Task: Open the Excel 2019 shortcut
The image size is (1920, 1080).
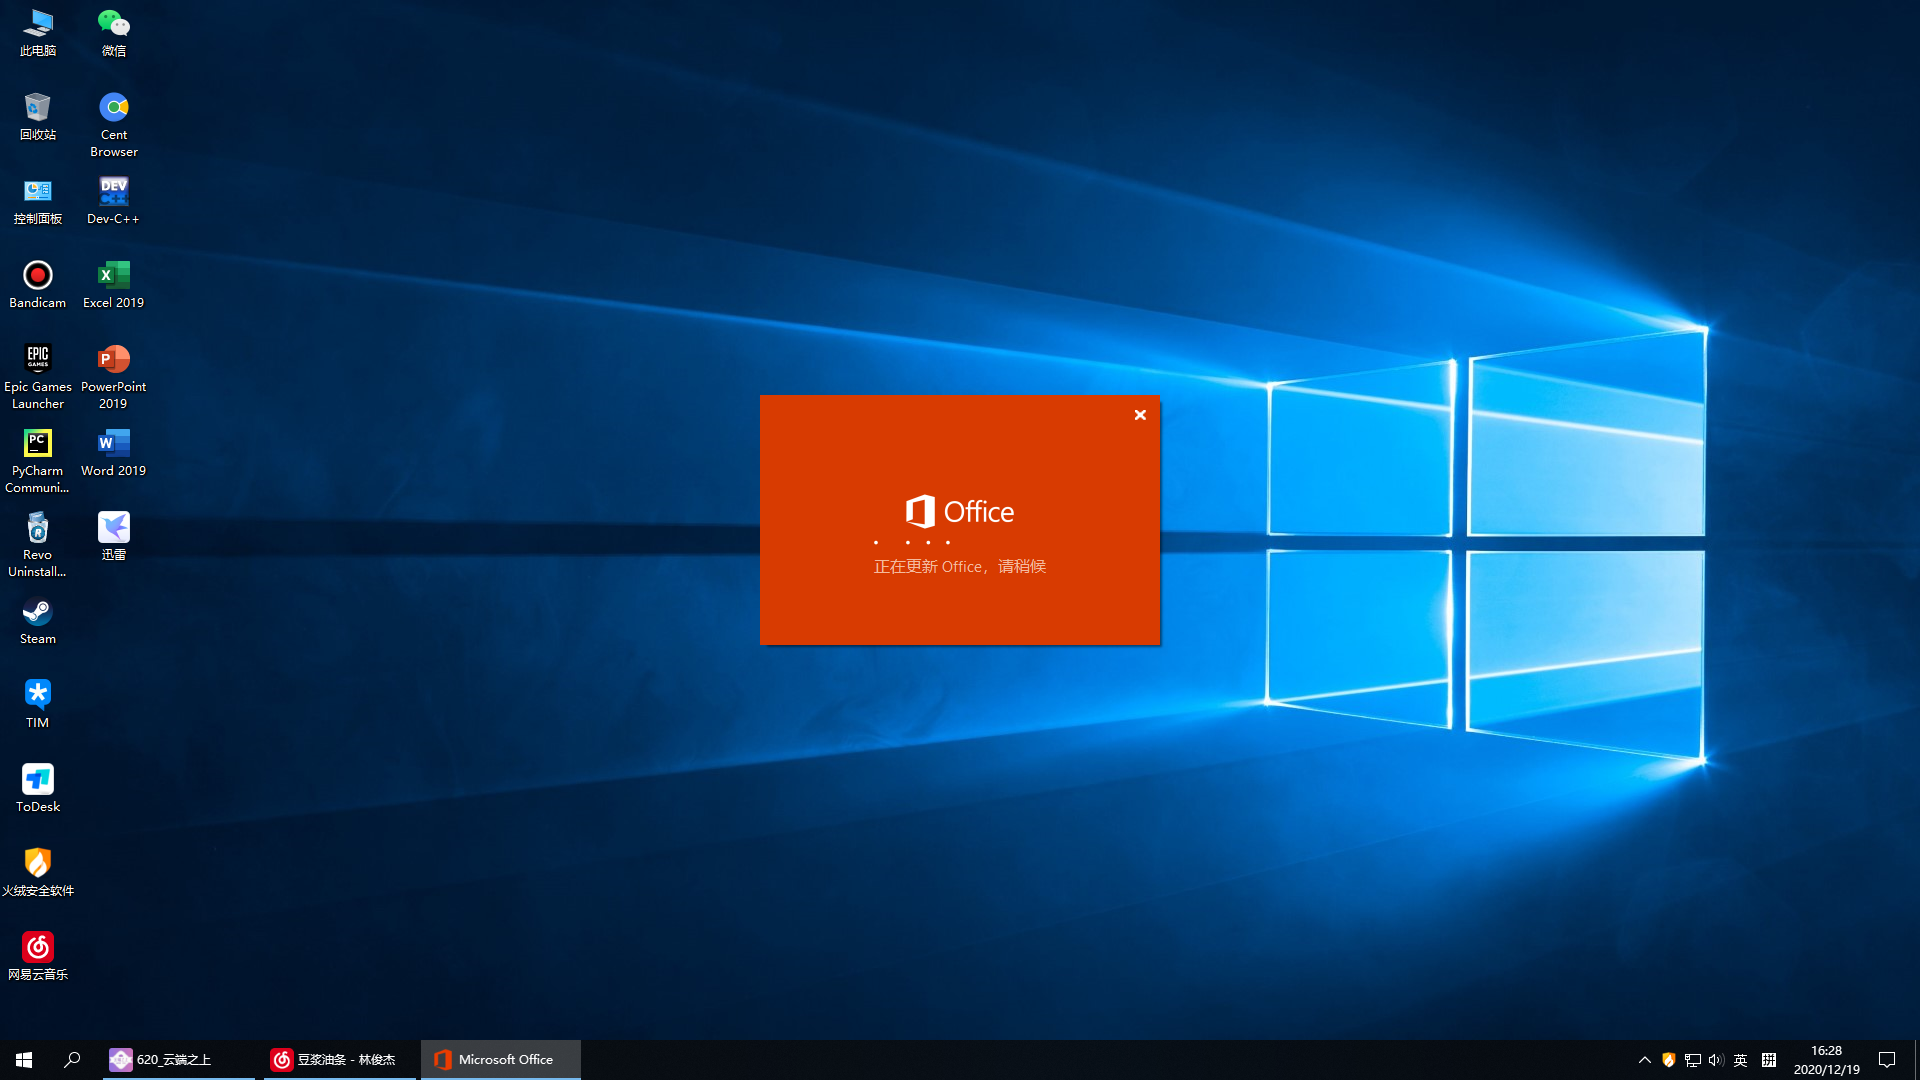Action: click(114, 285)
